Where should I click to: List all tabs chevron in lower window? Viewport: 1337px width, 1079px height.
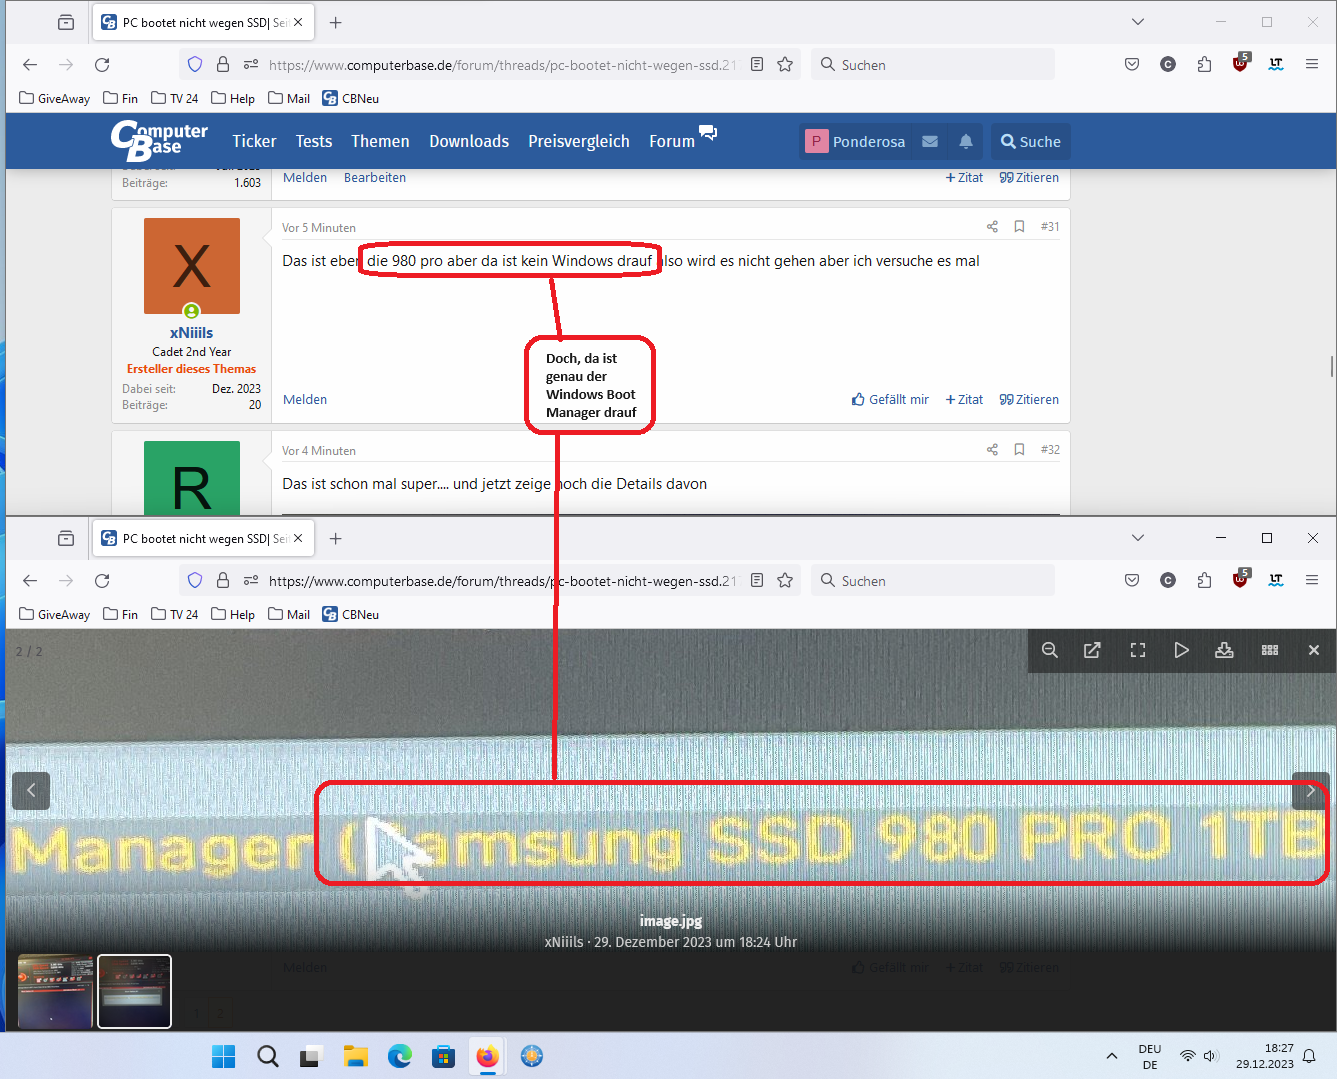1138,538
